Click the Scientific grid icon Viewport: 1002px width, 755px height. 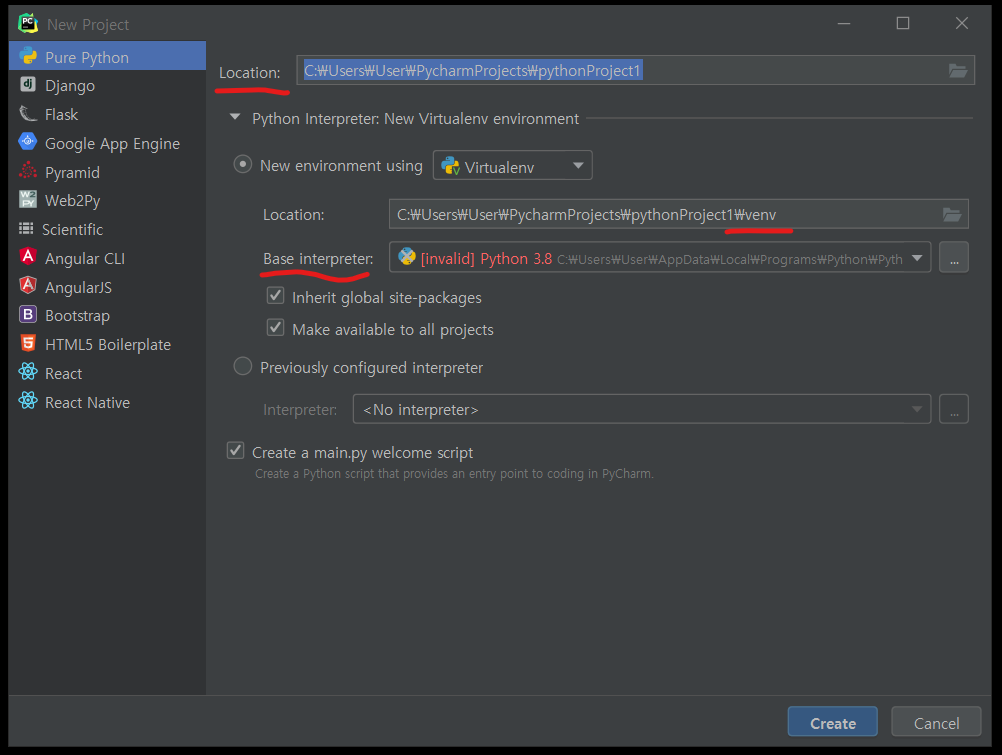[x=26, y=228]
